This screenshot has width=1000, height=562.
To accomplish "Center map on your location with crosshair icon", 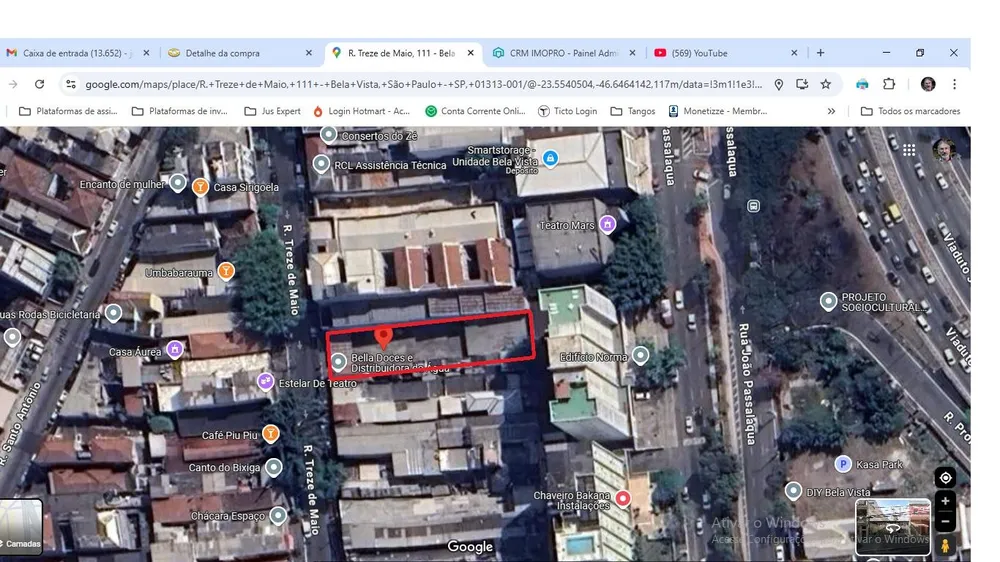I will point(945,478).
